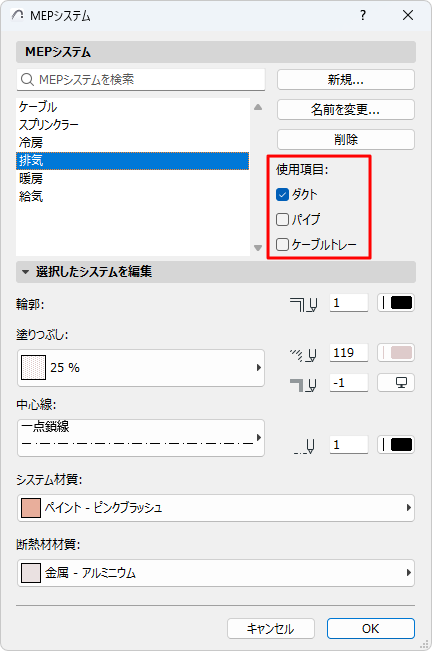Close the MEPシステム dialog
The width and height of the screenshot is (432, 651).
tap(408, 15)
